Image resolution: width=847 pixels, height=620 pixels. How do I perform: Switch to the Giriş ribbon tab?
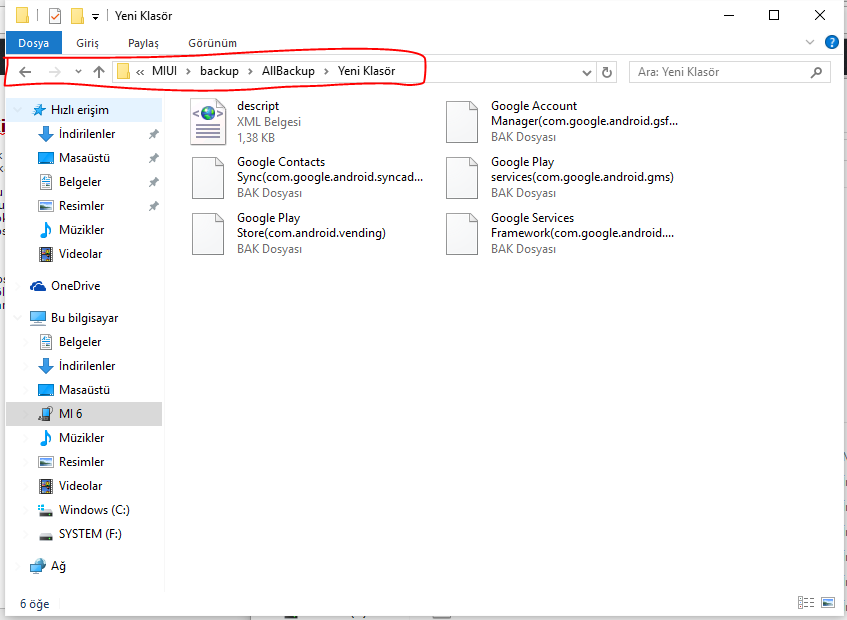(88, 43)
